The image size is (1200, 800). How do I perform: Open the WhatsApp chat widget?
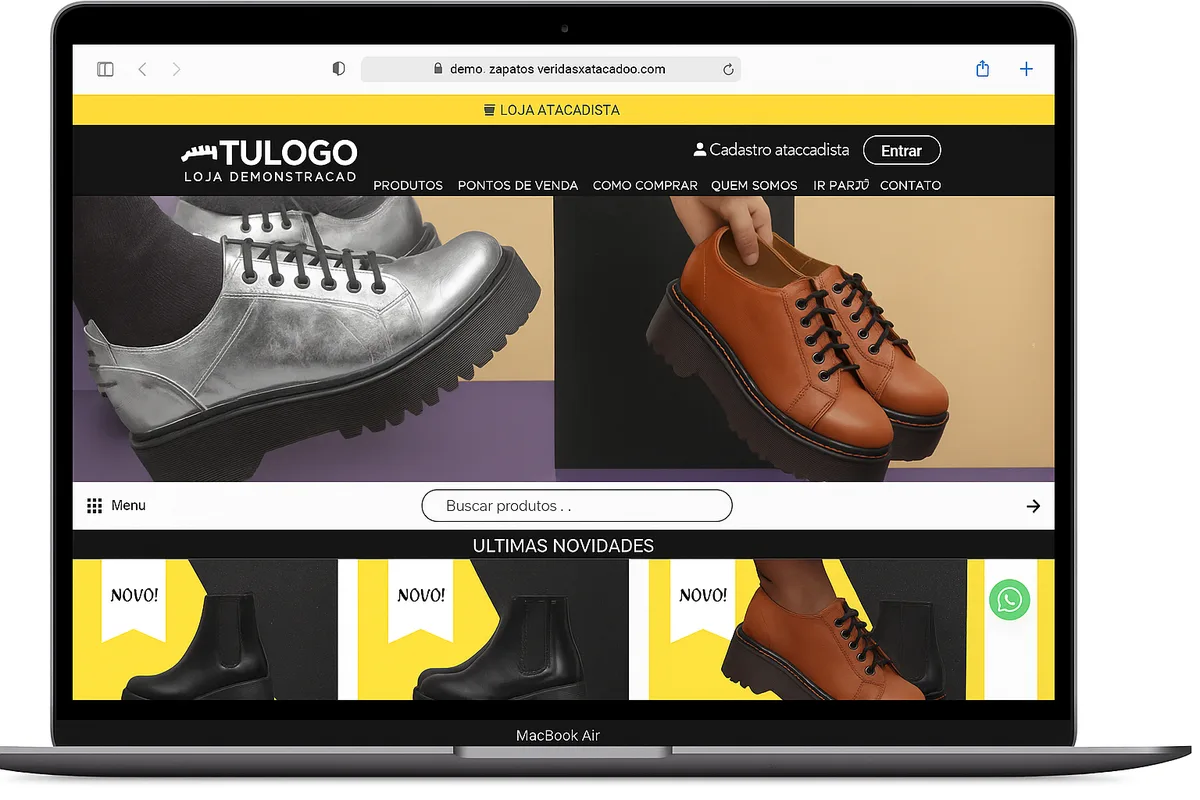pyautogui.click(x=1009, y=600)
